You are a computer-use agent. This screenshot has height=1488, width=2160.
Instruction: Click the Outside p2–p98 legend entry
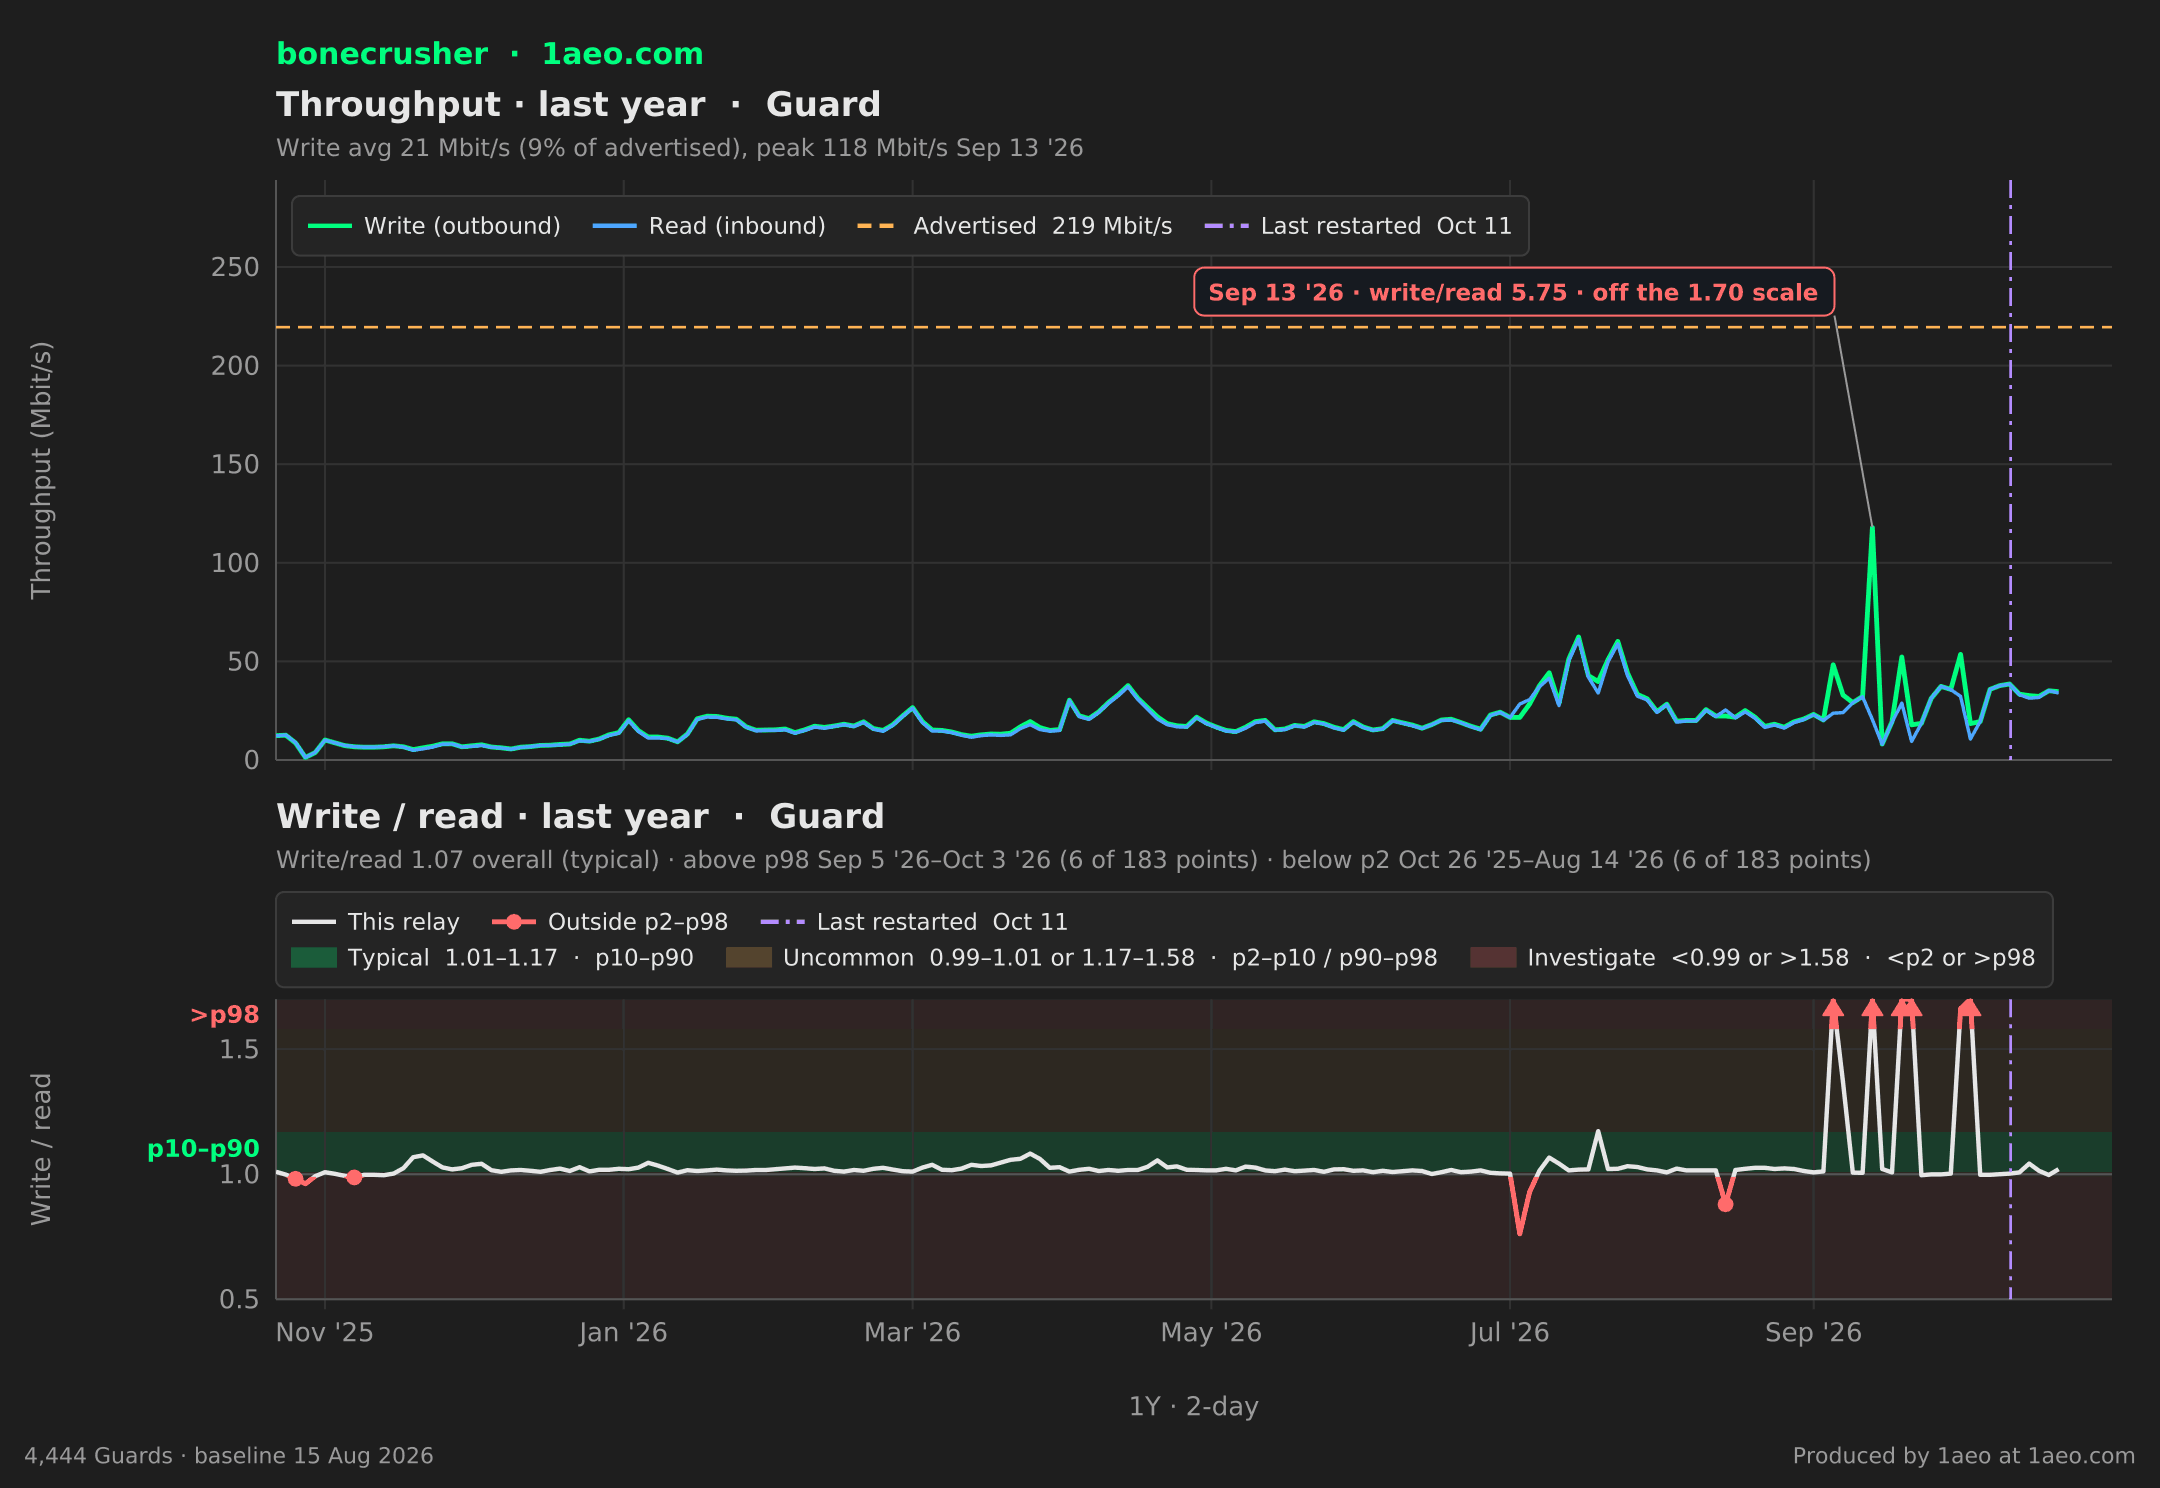610,922
